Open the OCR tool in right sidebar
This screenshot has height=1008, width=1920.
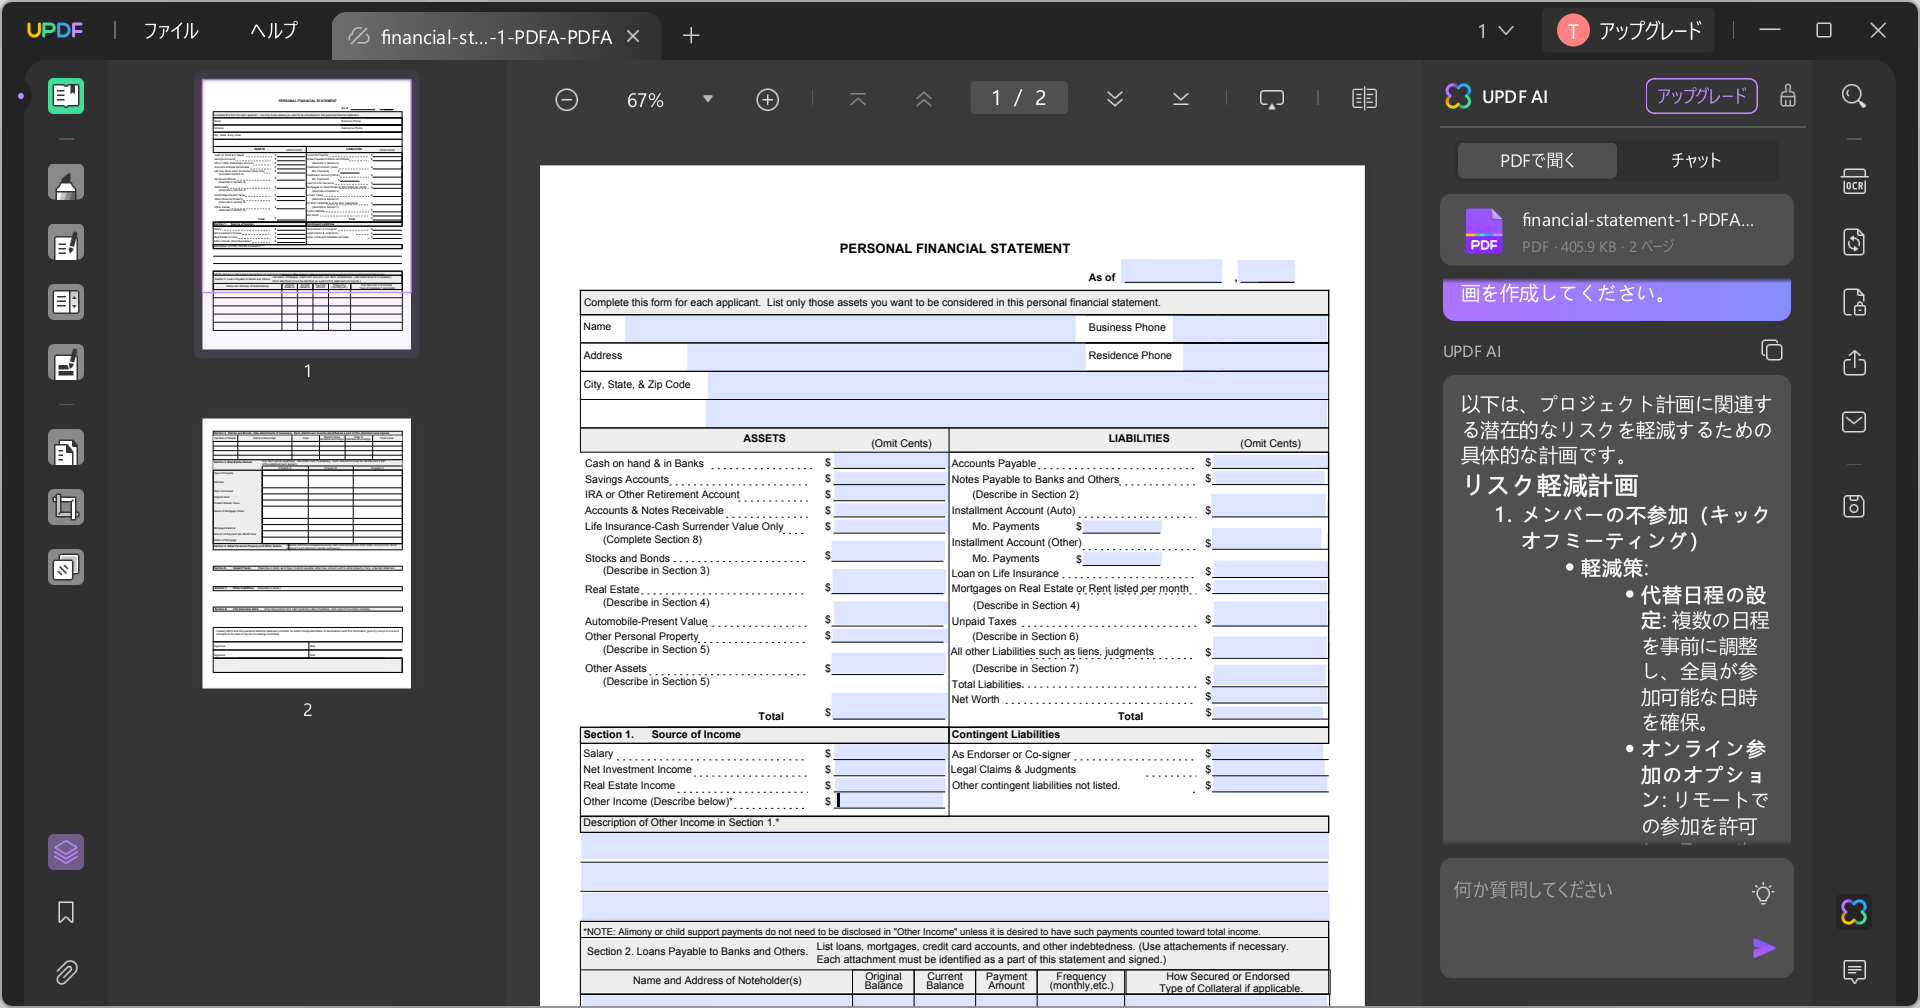[x=1854, y=182]
